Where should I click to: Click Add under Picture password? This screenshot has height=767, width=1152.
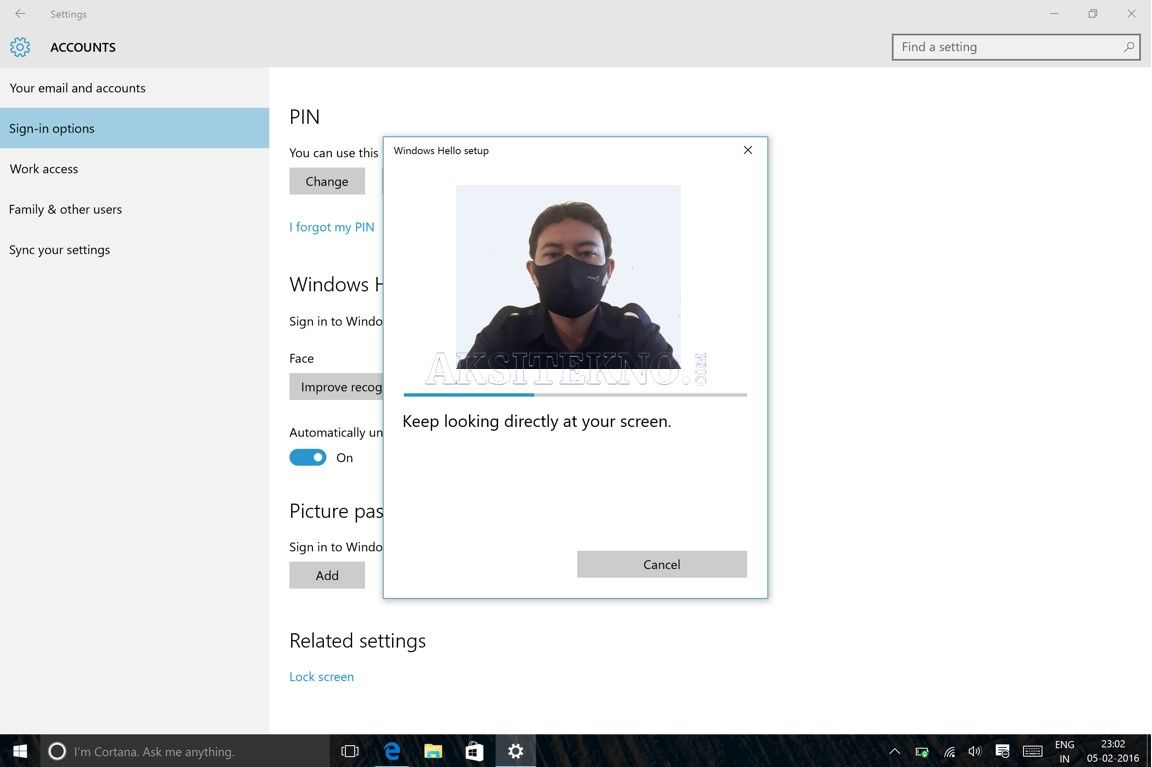click(327, 575)
